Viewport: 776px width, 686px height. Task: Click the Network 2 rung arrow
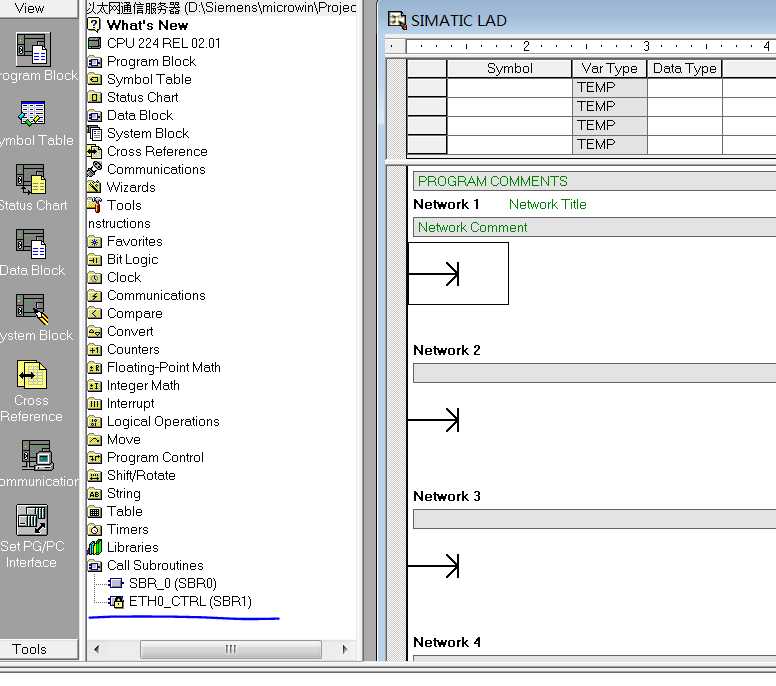point(434,420)
